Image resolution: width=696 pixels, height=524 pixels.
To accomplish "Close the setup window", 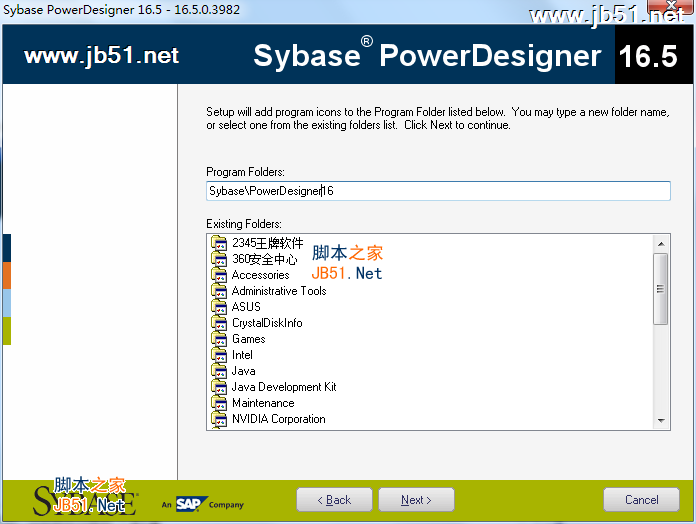I will pyautogui.click(x=671, y=5).
